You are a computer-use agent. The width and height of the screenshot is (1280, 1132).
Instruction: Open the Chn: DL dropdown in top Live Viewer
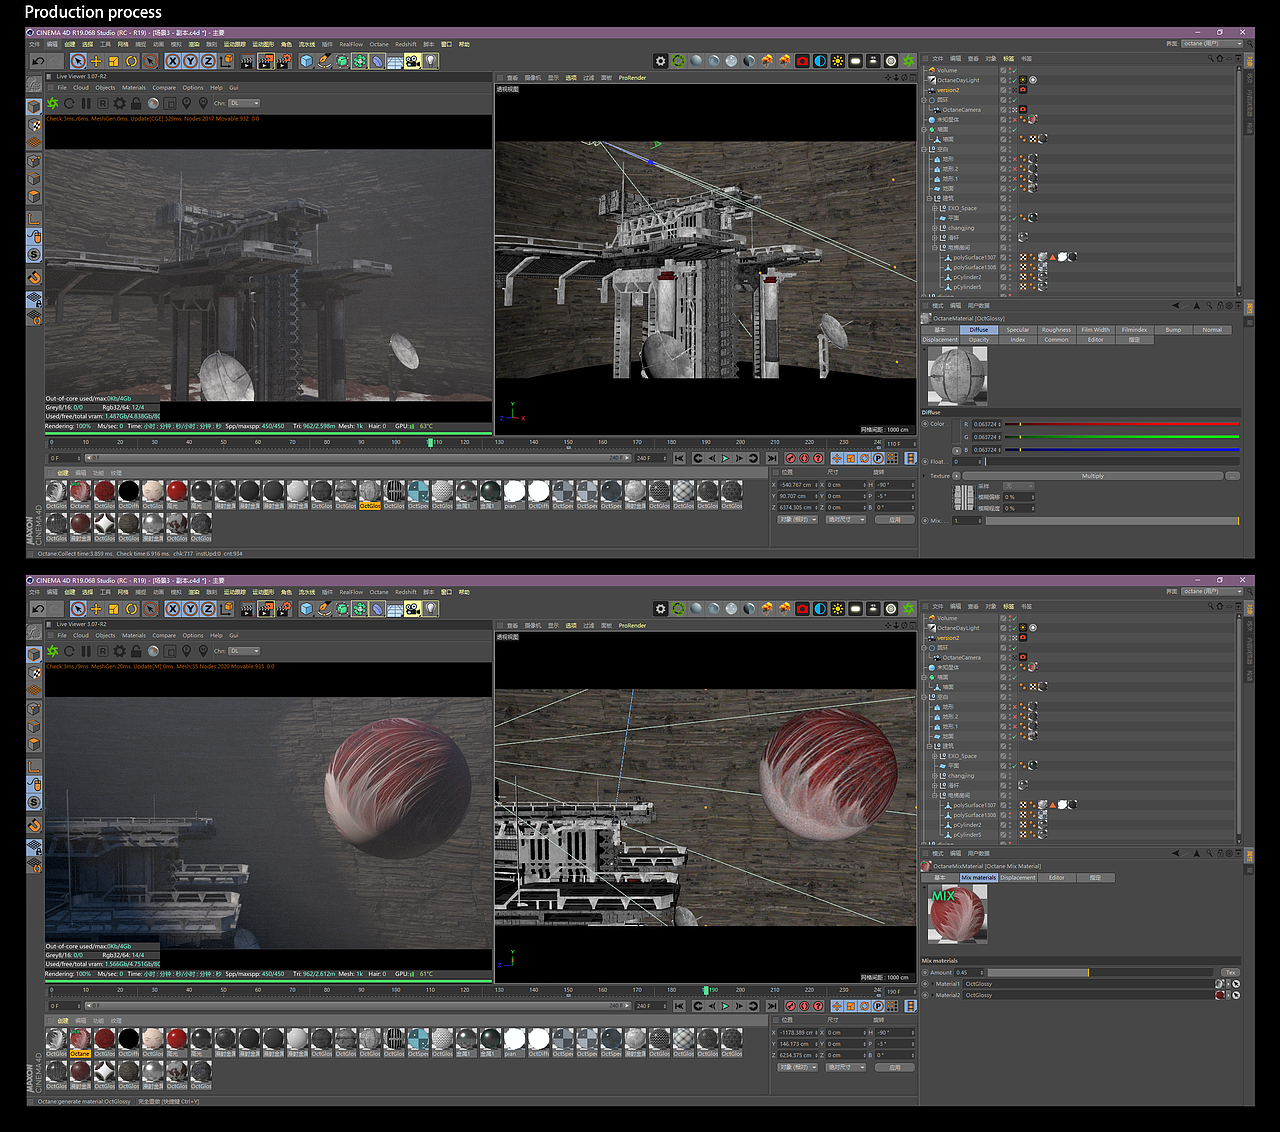pos(244,103)
